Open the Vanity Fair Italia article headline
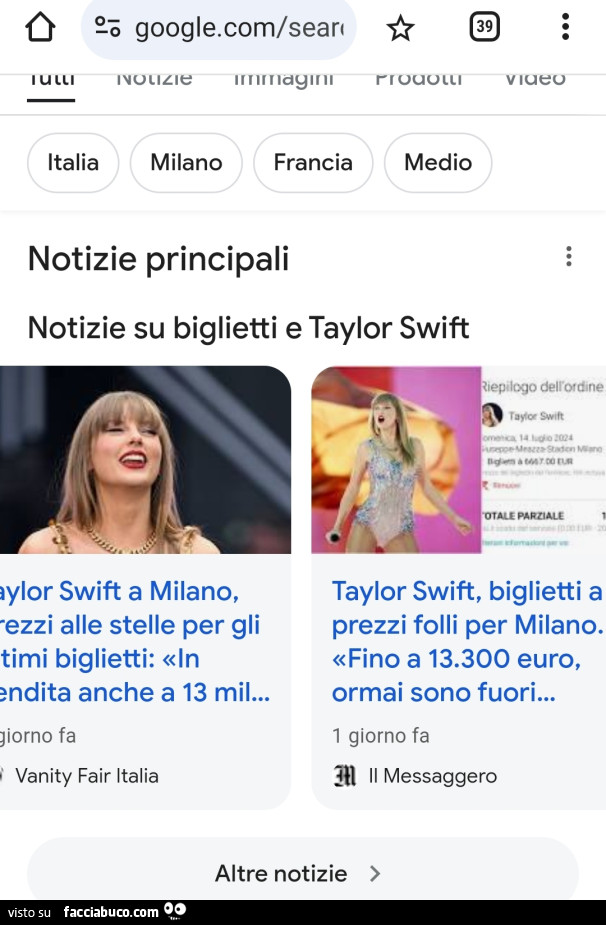This screenshot has height=925, width=606. 135,641
